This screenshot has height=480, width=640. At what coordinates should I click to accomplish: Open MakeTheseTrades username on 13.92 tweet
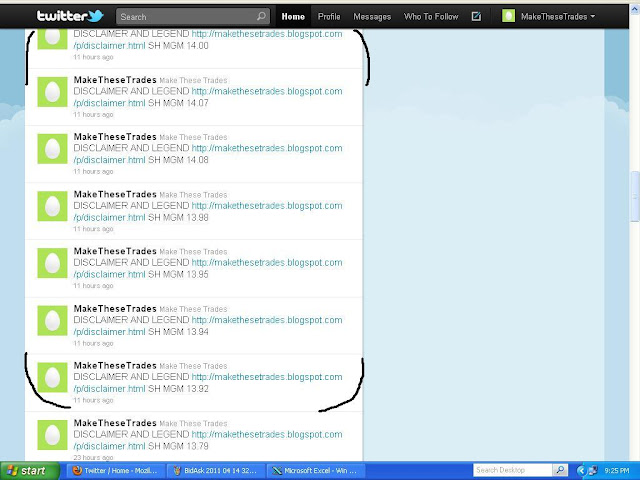[115, 365]
